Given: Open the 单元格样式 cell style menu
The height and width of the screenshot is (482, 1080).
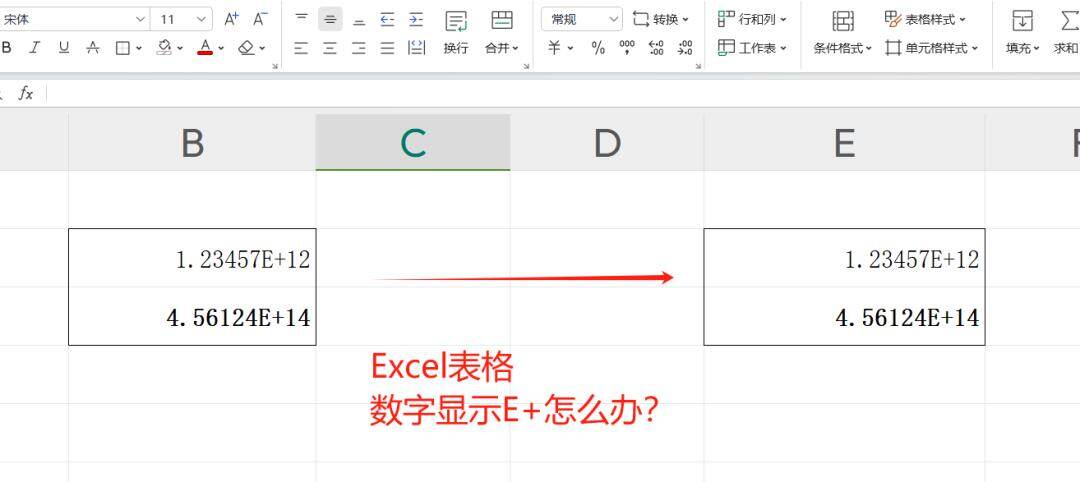Looking at the screenshot, I should [x=931, y=48].
